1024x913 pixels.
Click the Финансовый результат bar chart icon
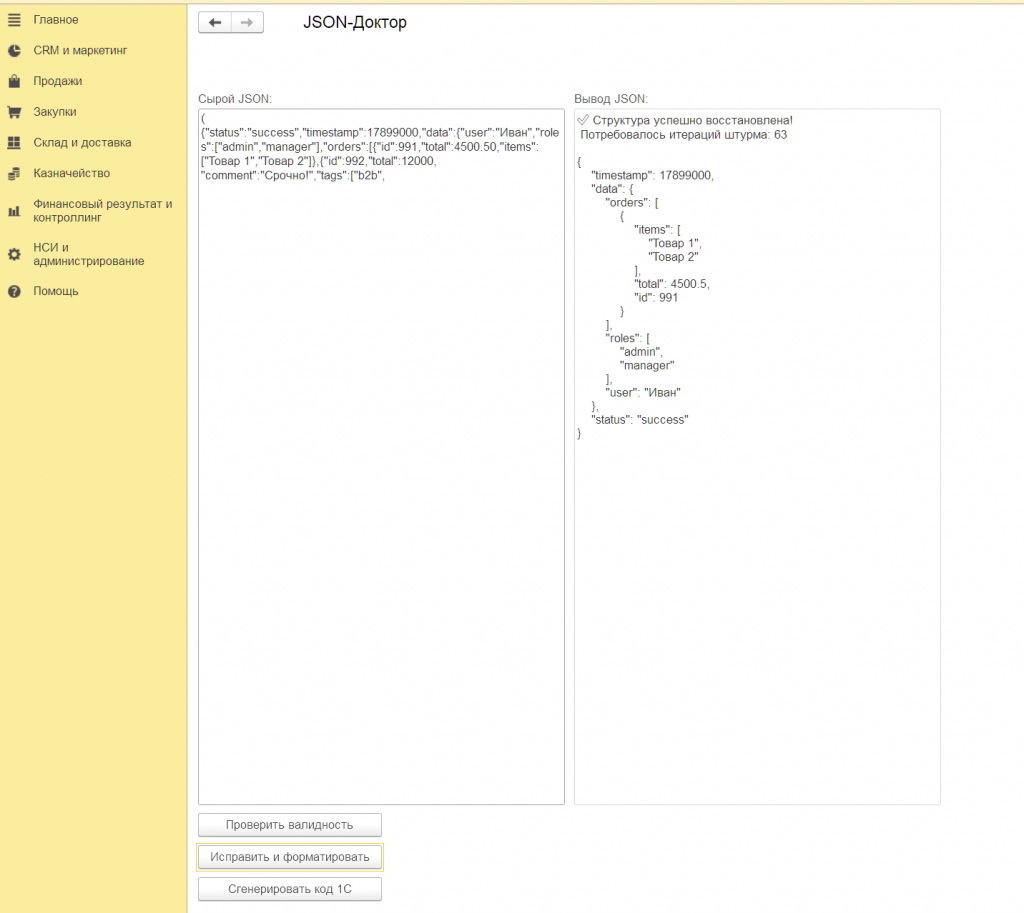coord(14,211)
